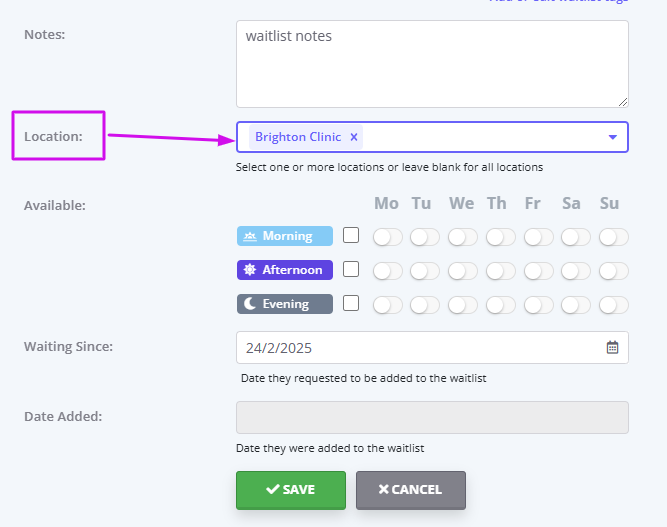Check the Afternoon all-days checkbox

tap(351, 269)
